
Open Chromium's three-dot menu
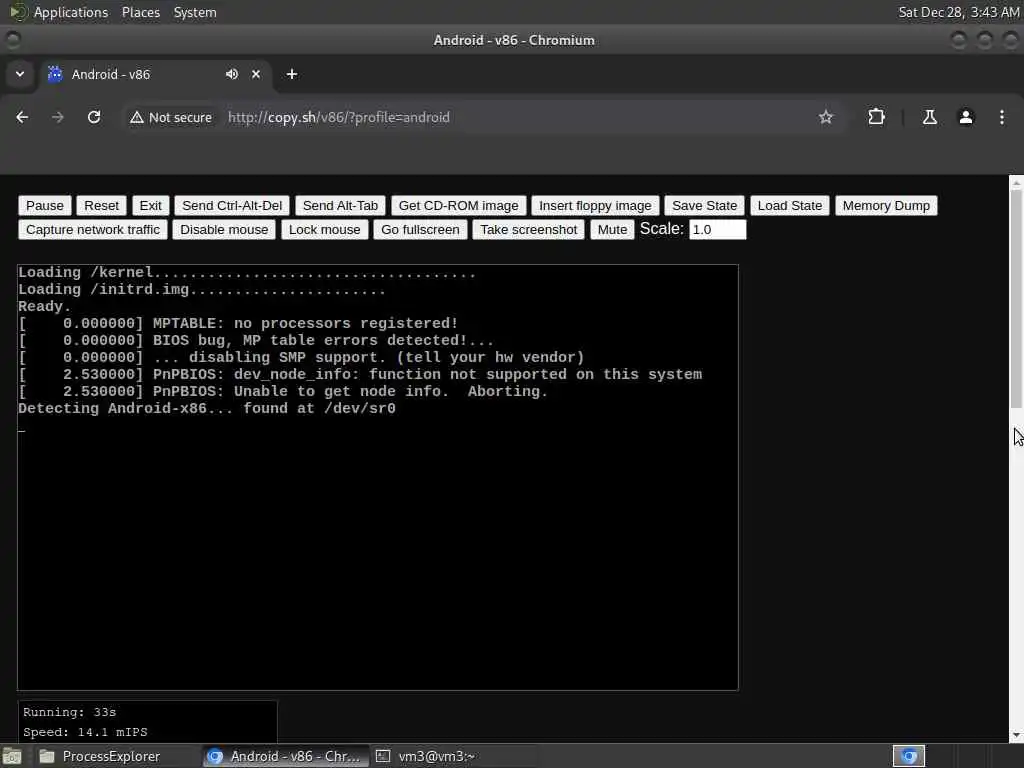[1002, 117]
